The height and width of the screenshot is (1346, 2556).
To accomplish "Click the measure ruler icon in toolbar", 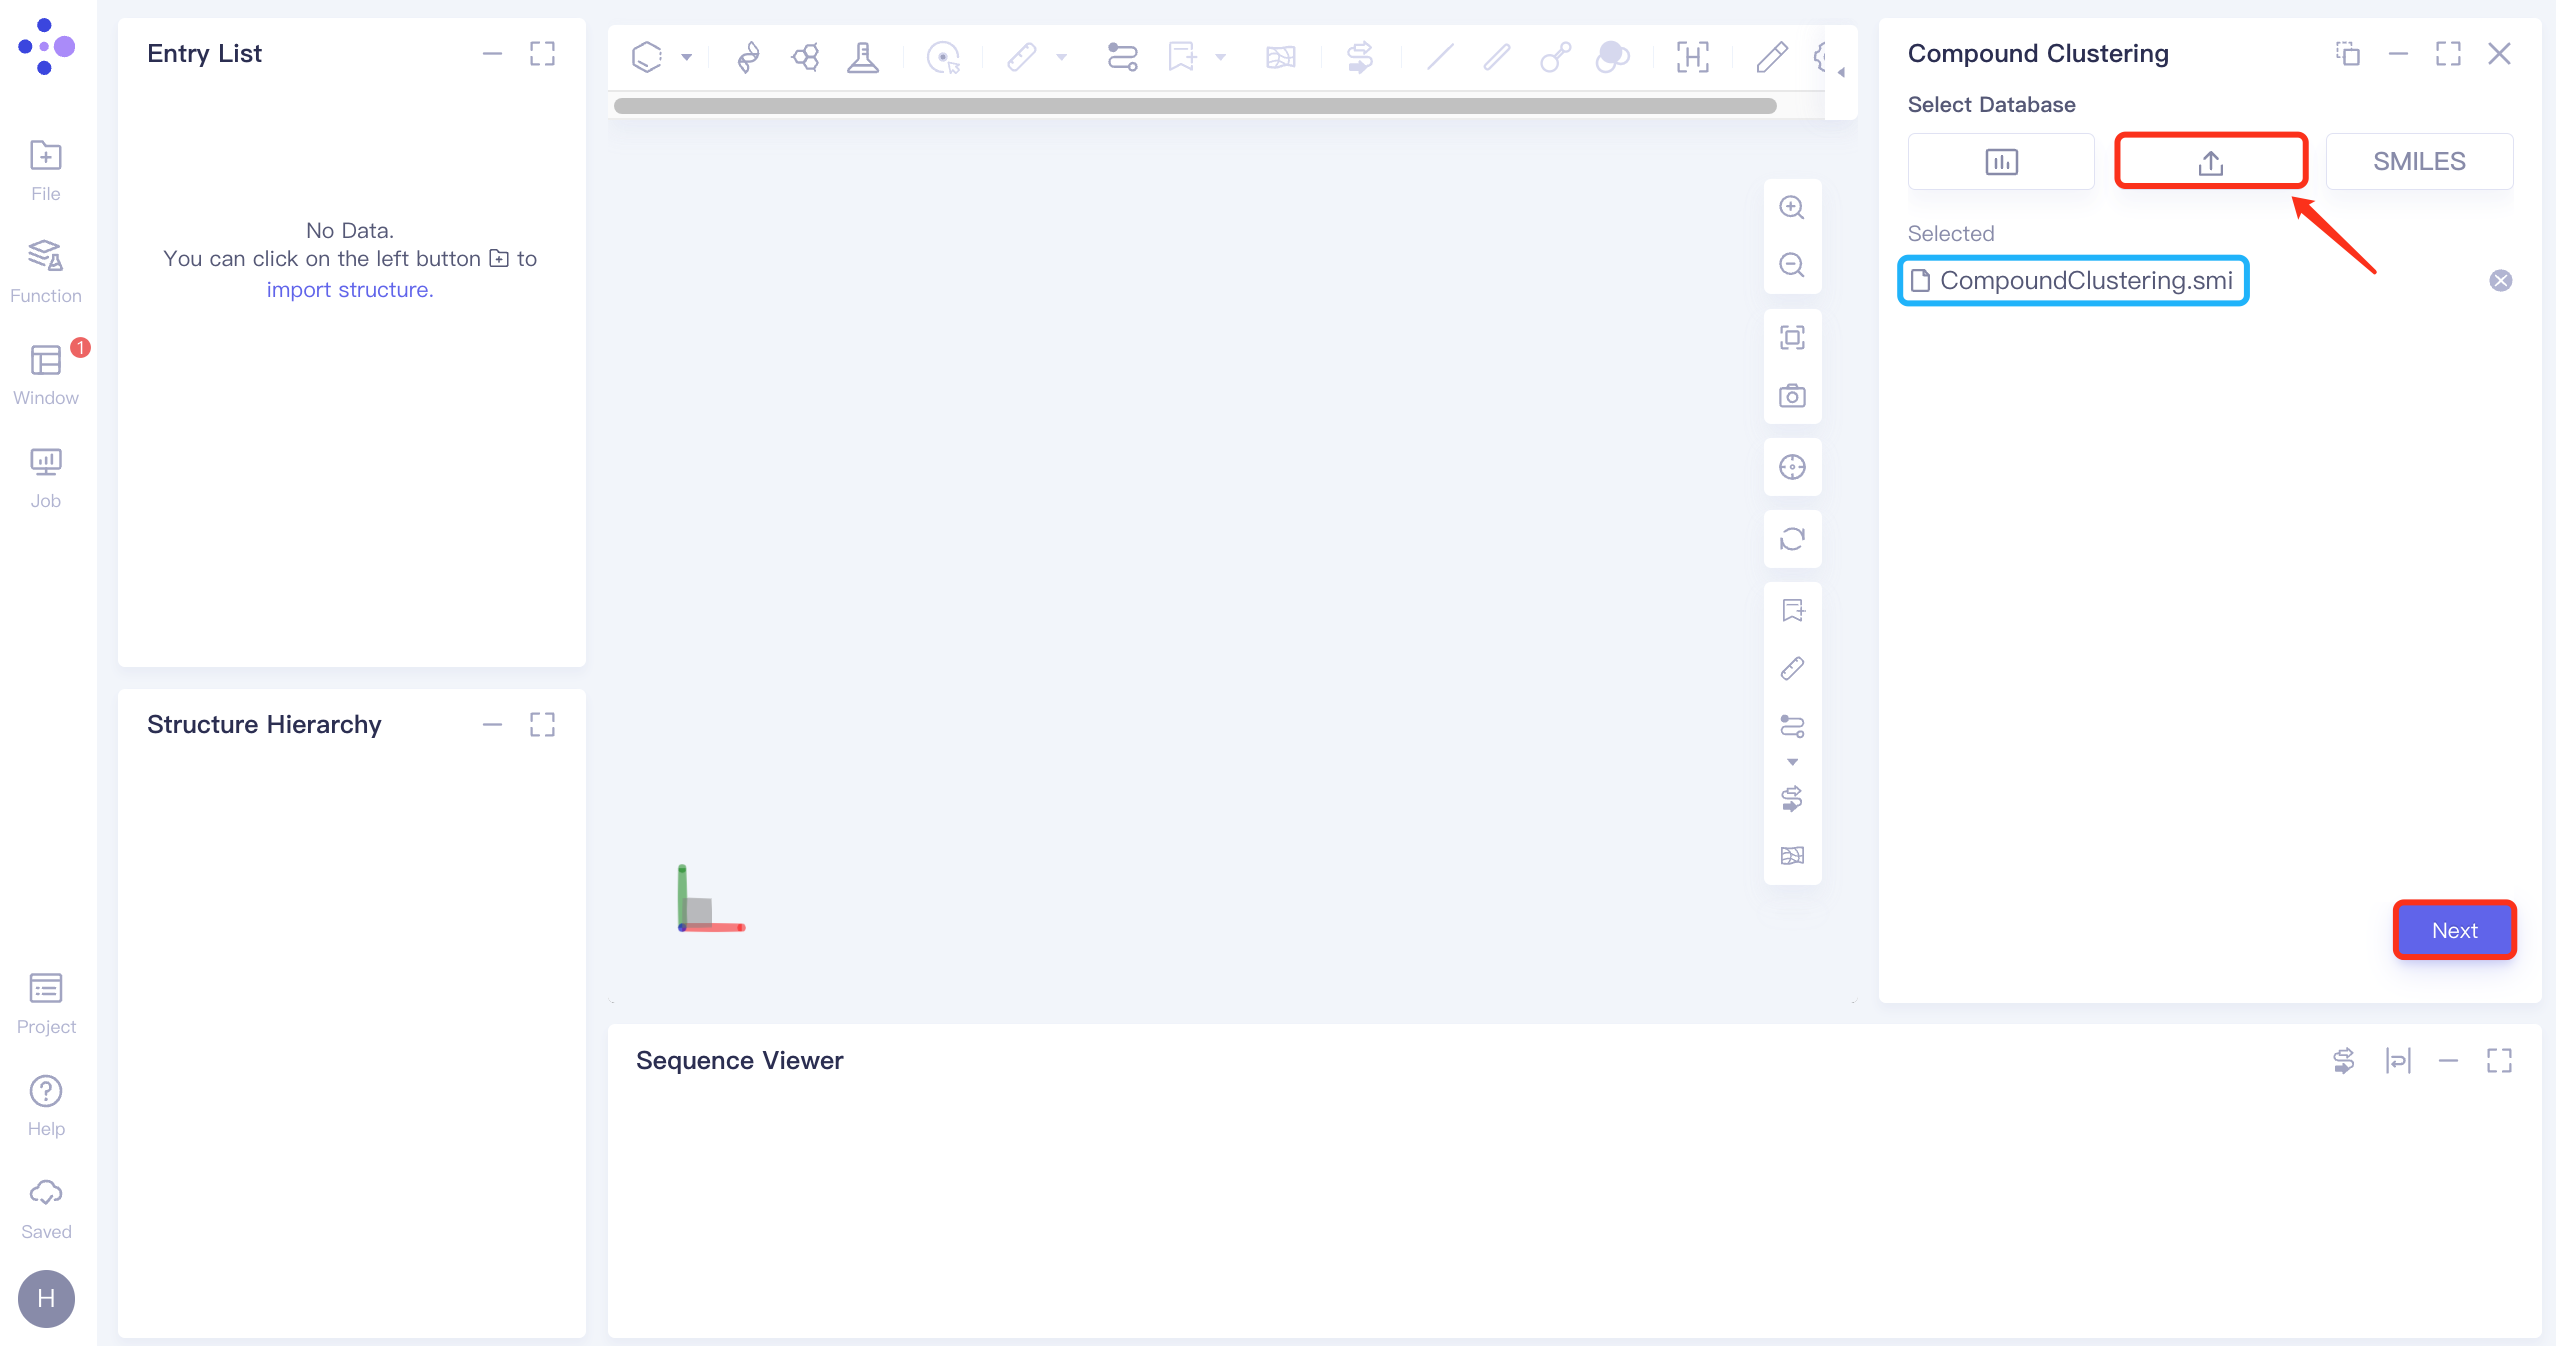I will coord(1021,57).
